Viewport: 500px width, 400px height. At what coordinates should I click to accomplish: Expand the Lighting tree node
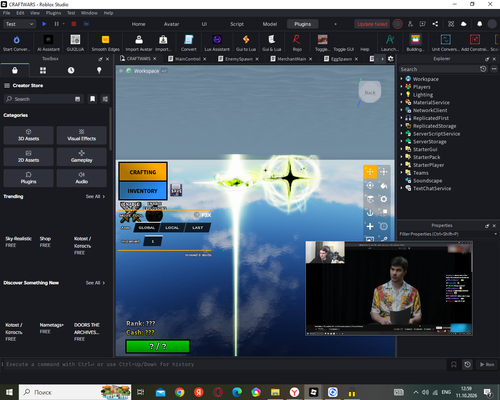401,95
